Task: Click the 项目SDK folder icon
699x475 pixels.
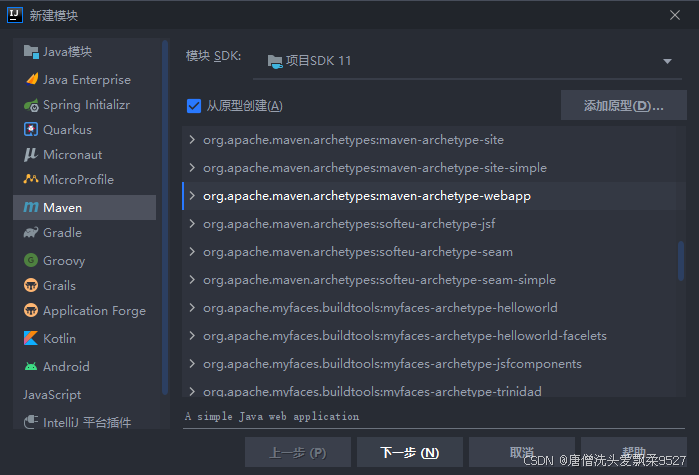Action: (275, 61)
